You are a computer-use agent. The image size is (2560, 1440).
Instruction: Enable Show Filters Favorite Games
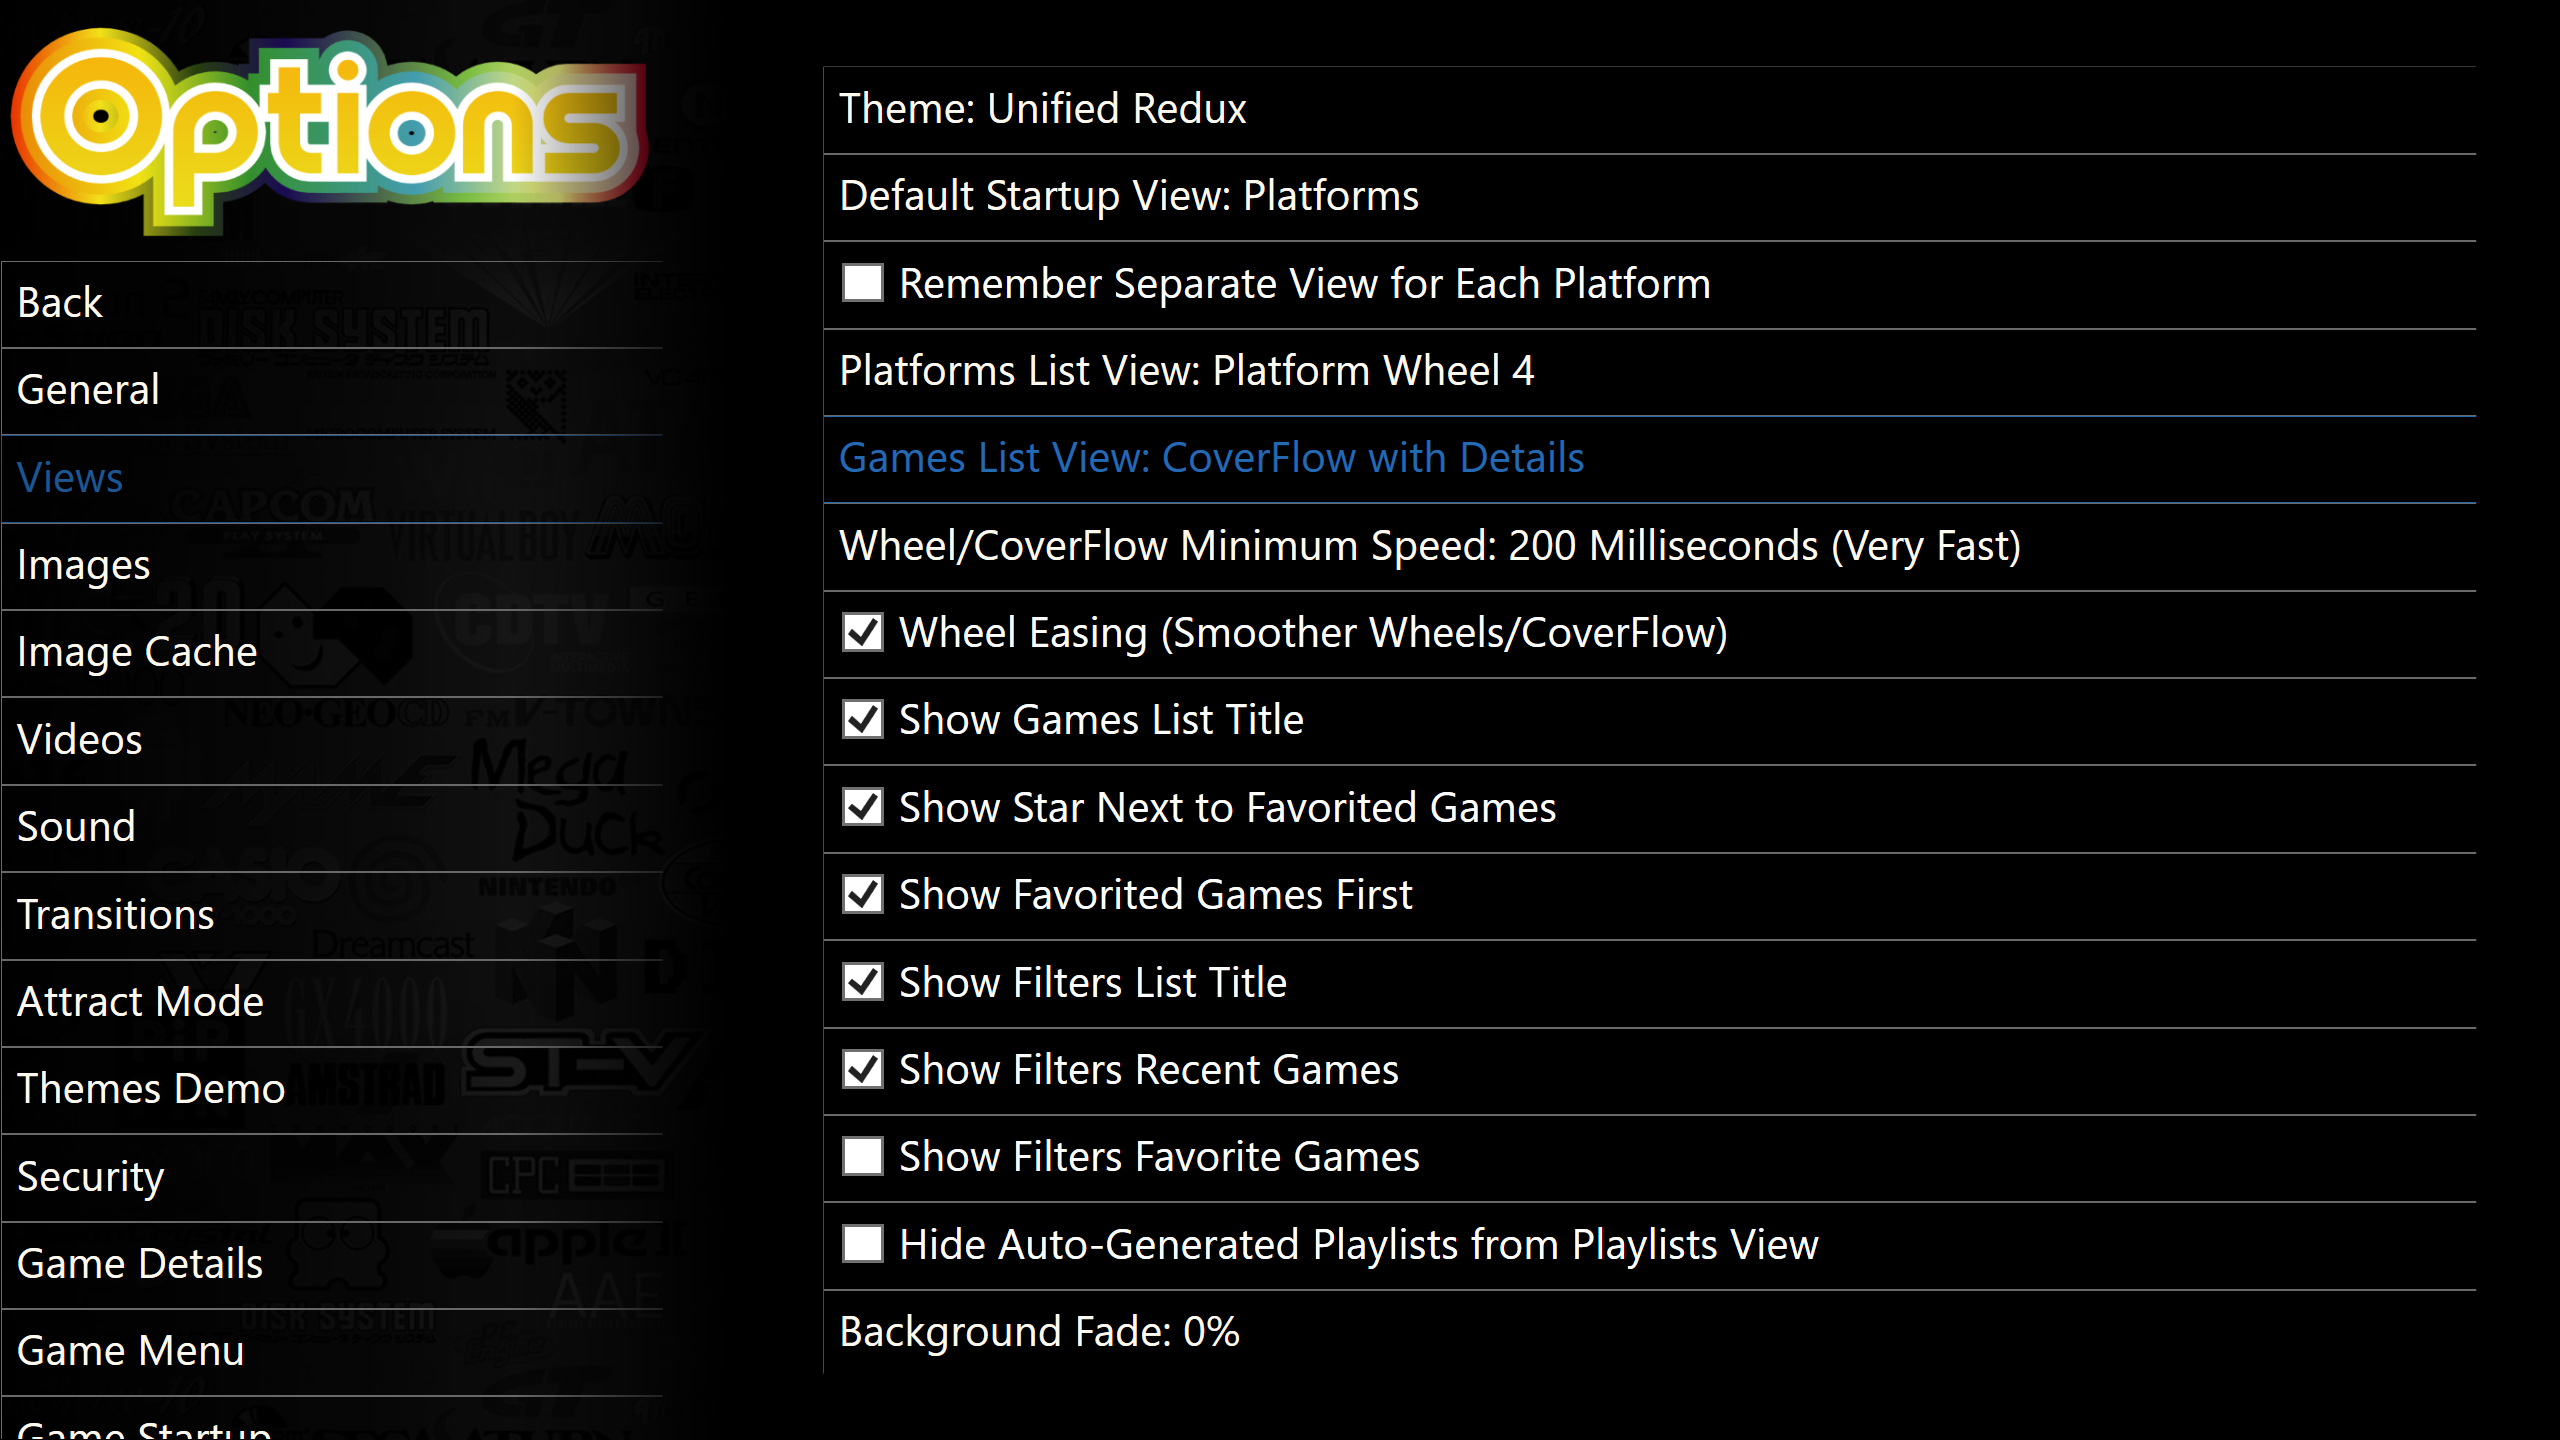point(862,1156)
